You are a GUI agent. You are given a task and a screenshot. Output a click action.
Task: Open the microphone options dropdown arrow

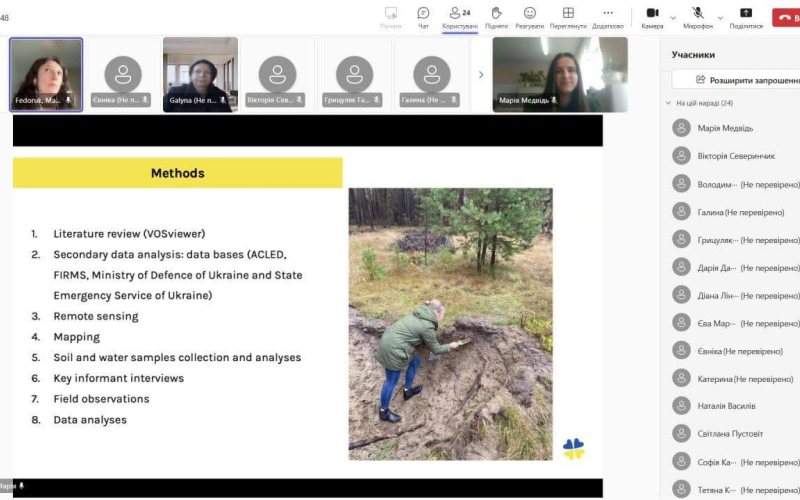719,17
